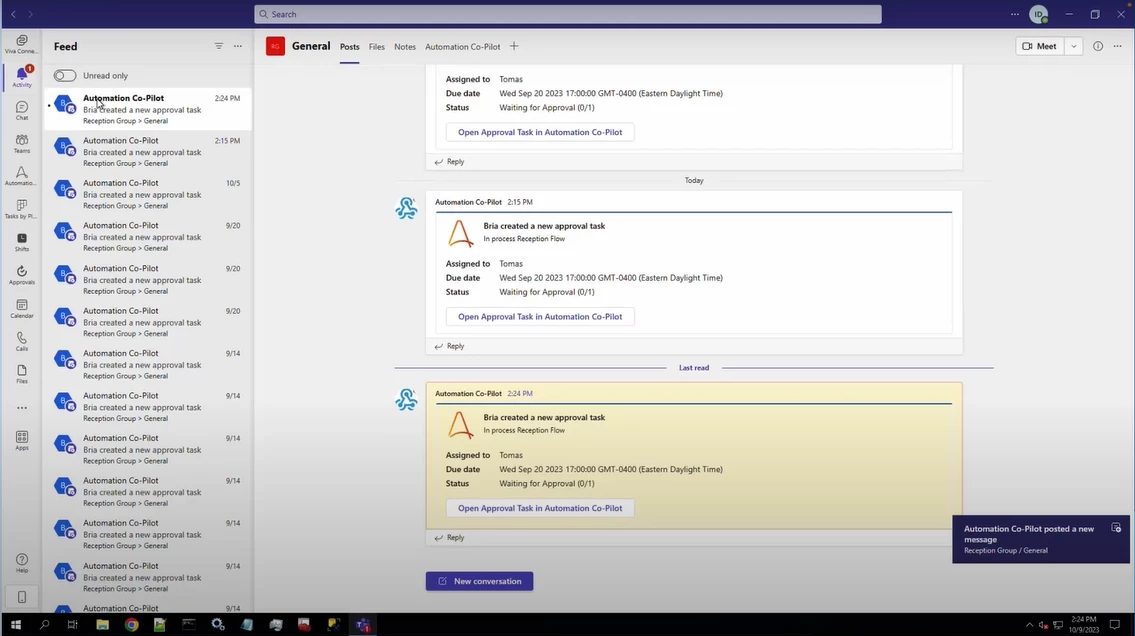Click the 'Last read' divider label
This screenshot has width=1135, height=636.
click(x=693, y=368)
